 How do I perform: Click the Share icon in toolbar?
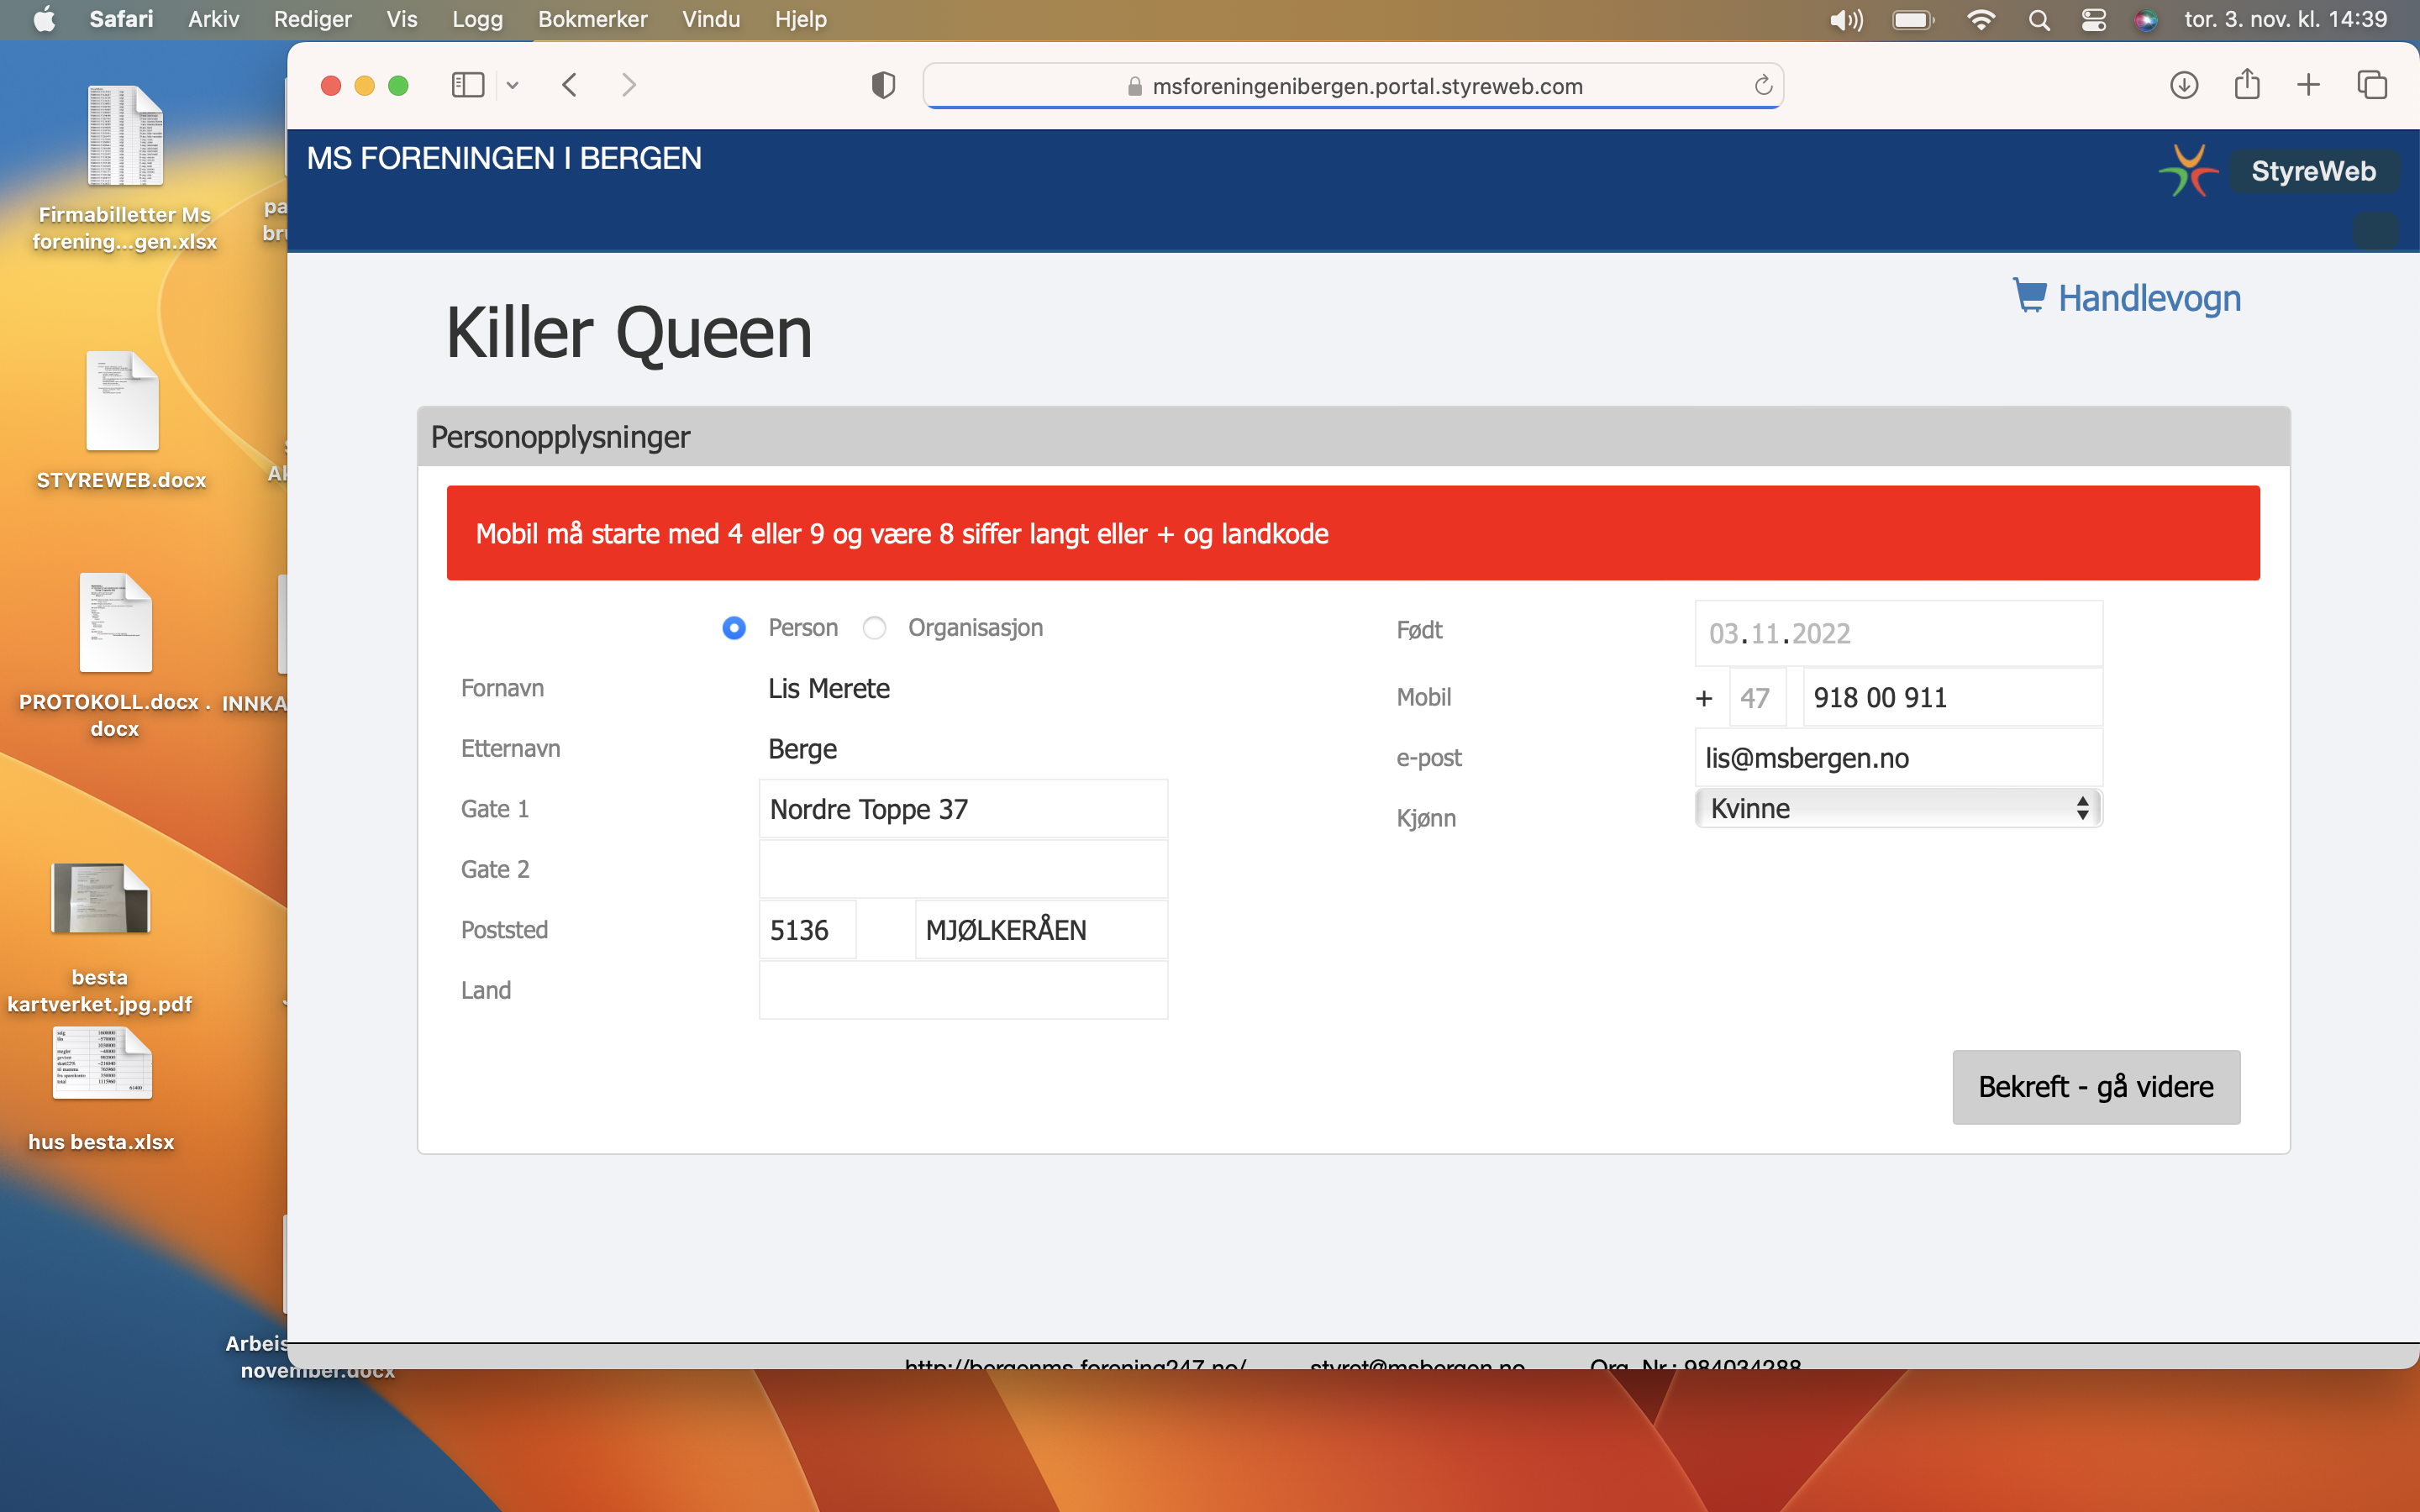point(2246,85)
